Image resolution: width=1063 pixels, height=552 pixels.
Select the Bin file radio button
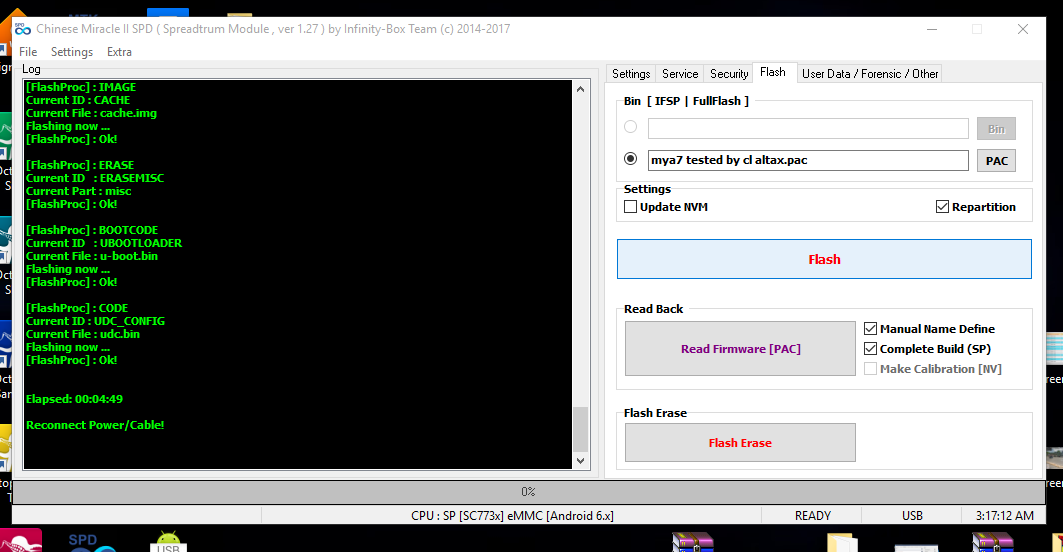pyautogui.click(x=630, y=127)
